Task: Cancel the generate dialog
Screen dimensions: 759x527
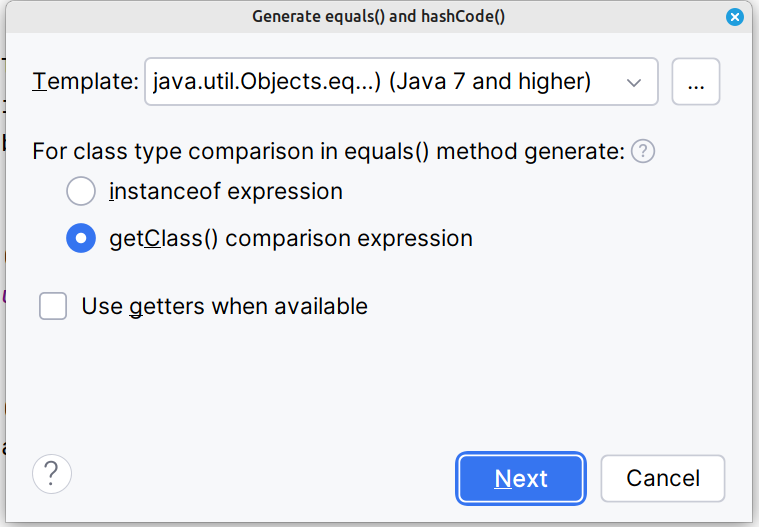Action: click(x=662, y=478)
